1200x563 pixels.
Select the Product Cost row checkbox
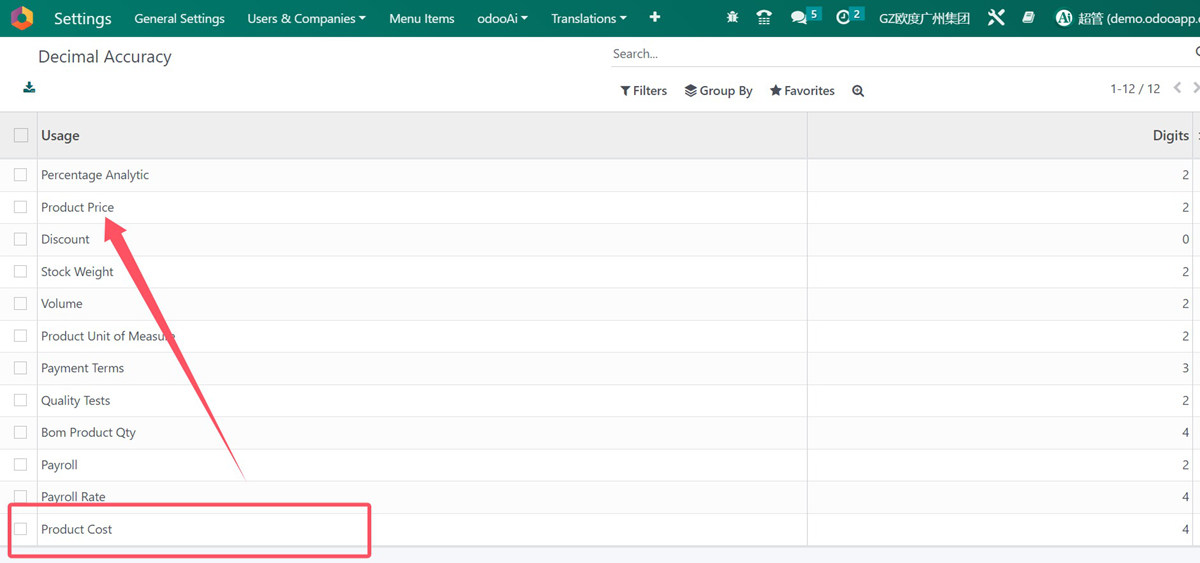21,529
